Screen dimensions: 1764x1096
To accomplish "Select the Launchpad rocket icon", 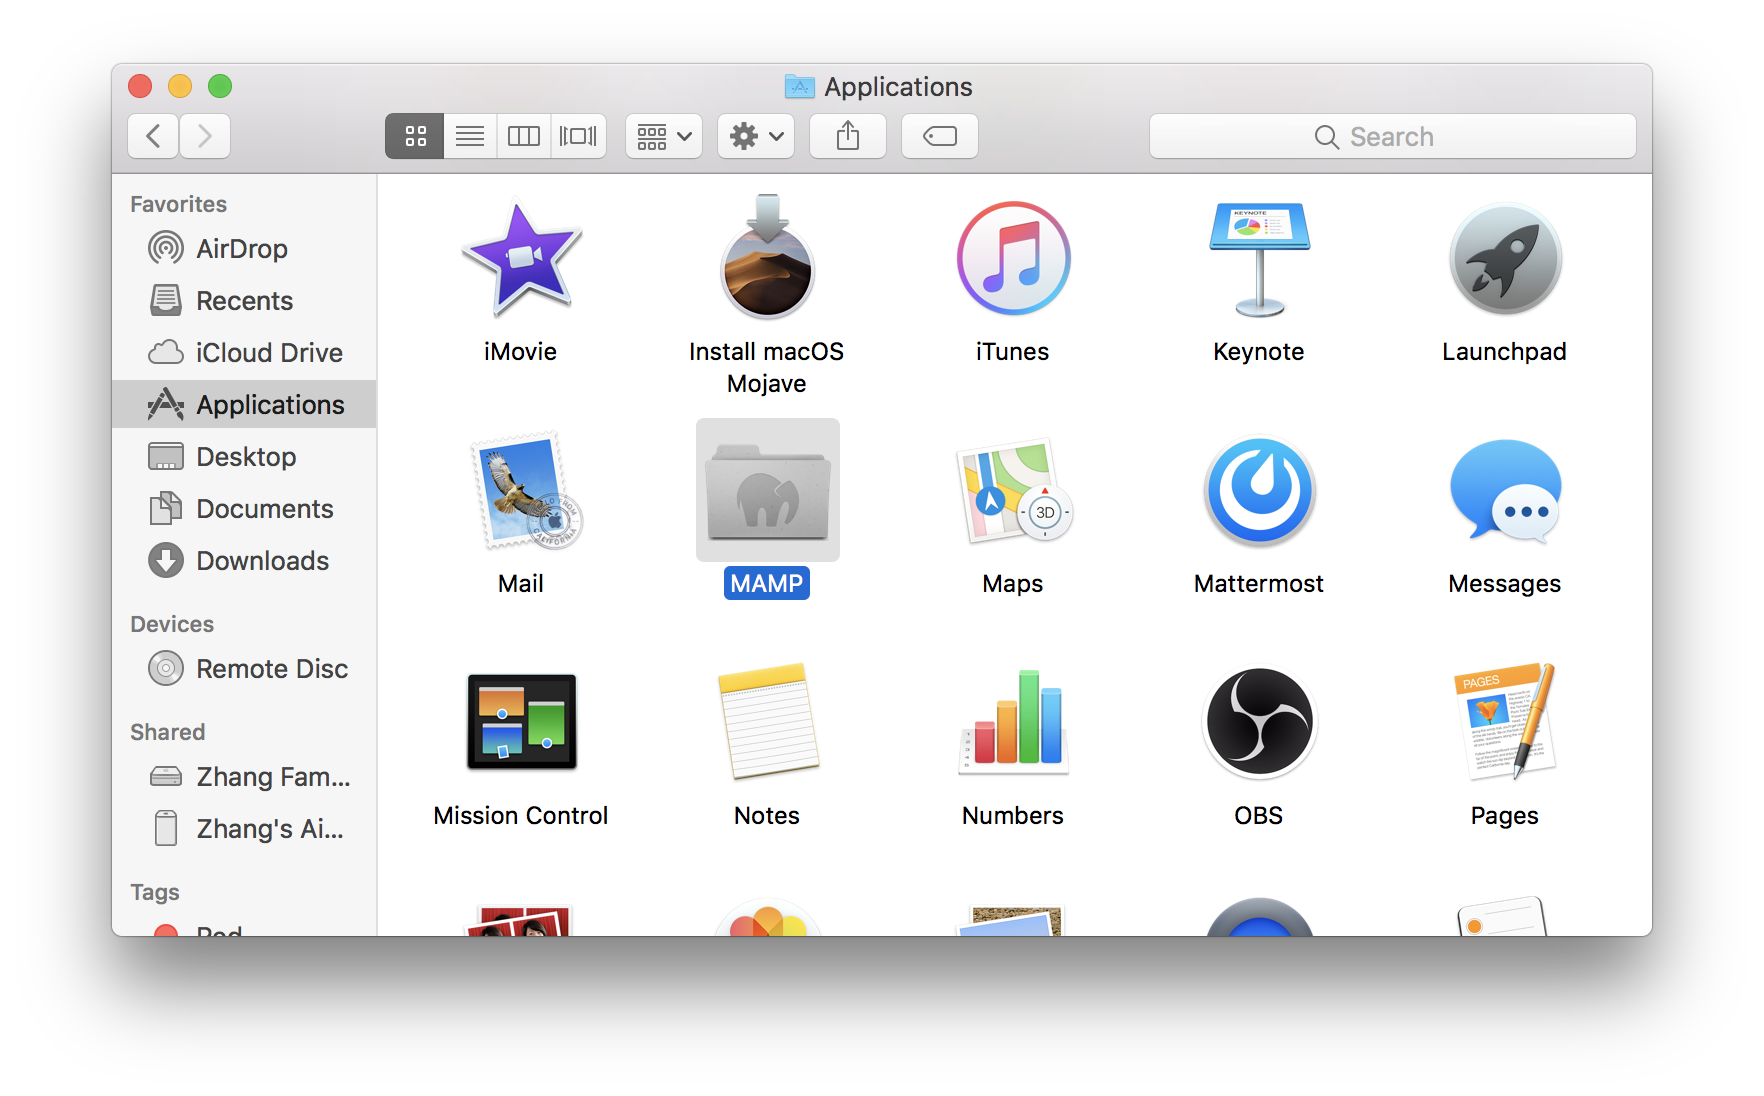I will [1504, 259].
